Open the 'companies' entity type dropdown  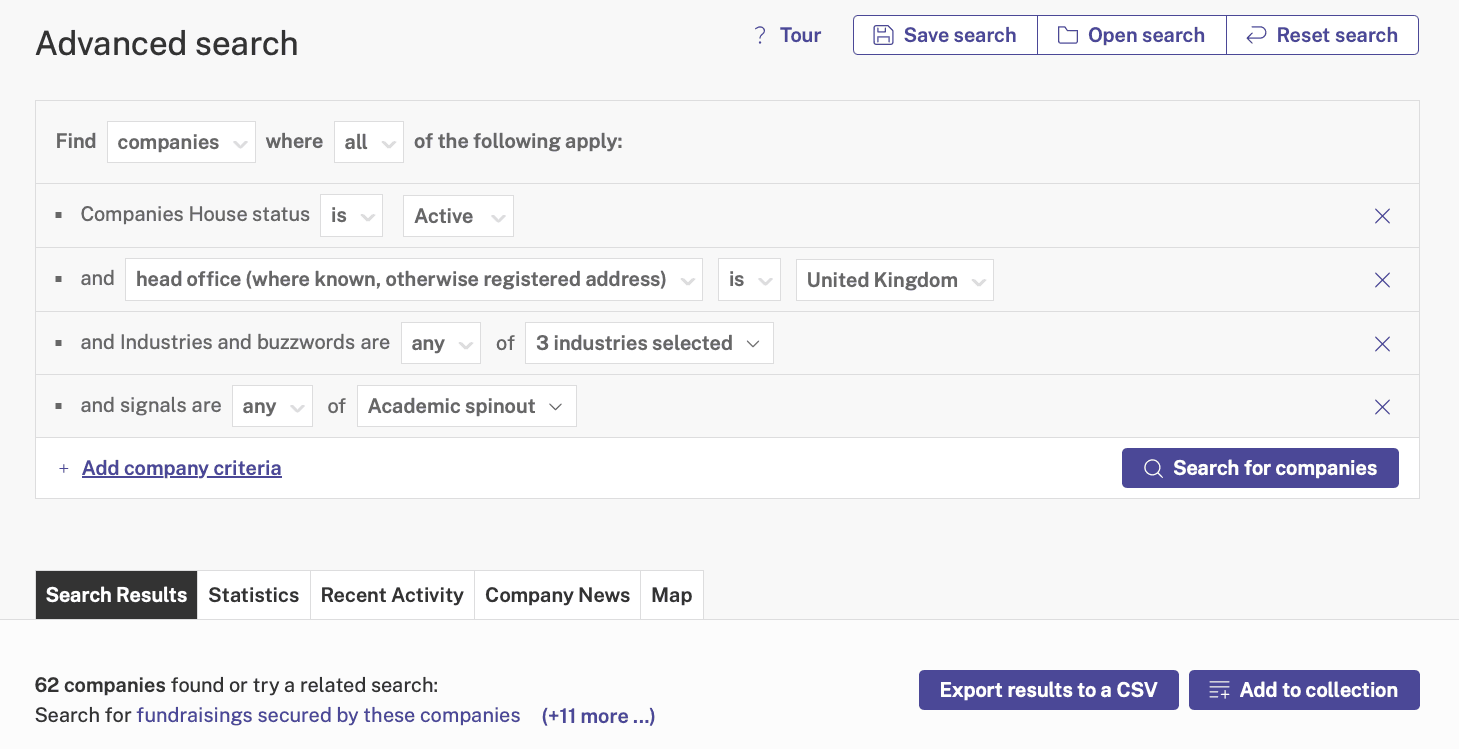pyautogui.click(x=181, y=142)
